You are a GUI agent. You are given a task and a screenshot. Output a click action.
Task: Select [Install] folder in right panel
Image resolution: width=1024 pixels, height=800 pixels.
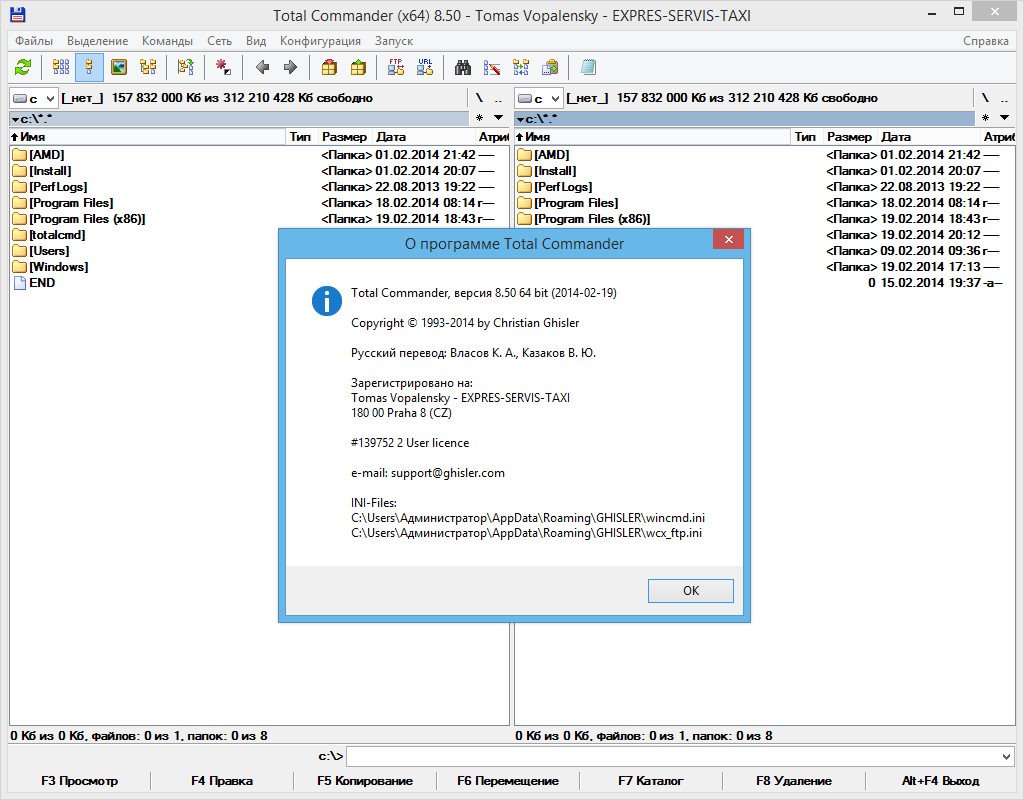point(555,171)
